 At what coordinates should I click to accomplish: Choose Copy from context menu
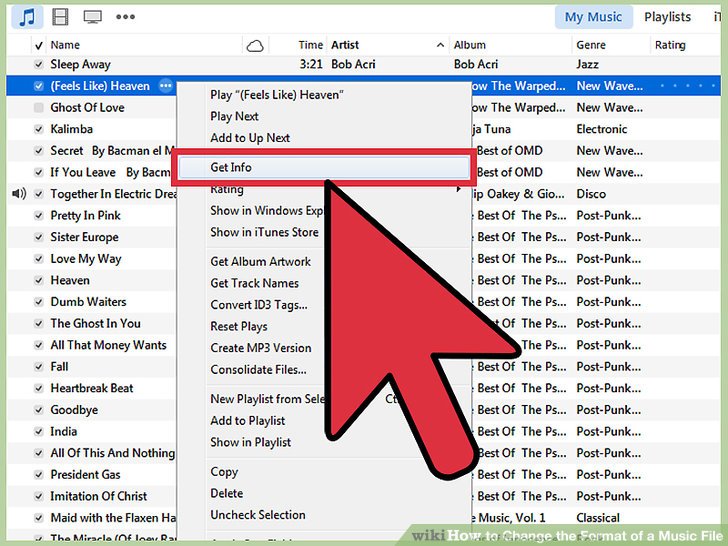click(x=224, y=472)
